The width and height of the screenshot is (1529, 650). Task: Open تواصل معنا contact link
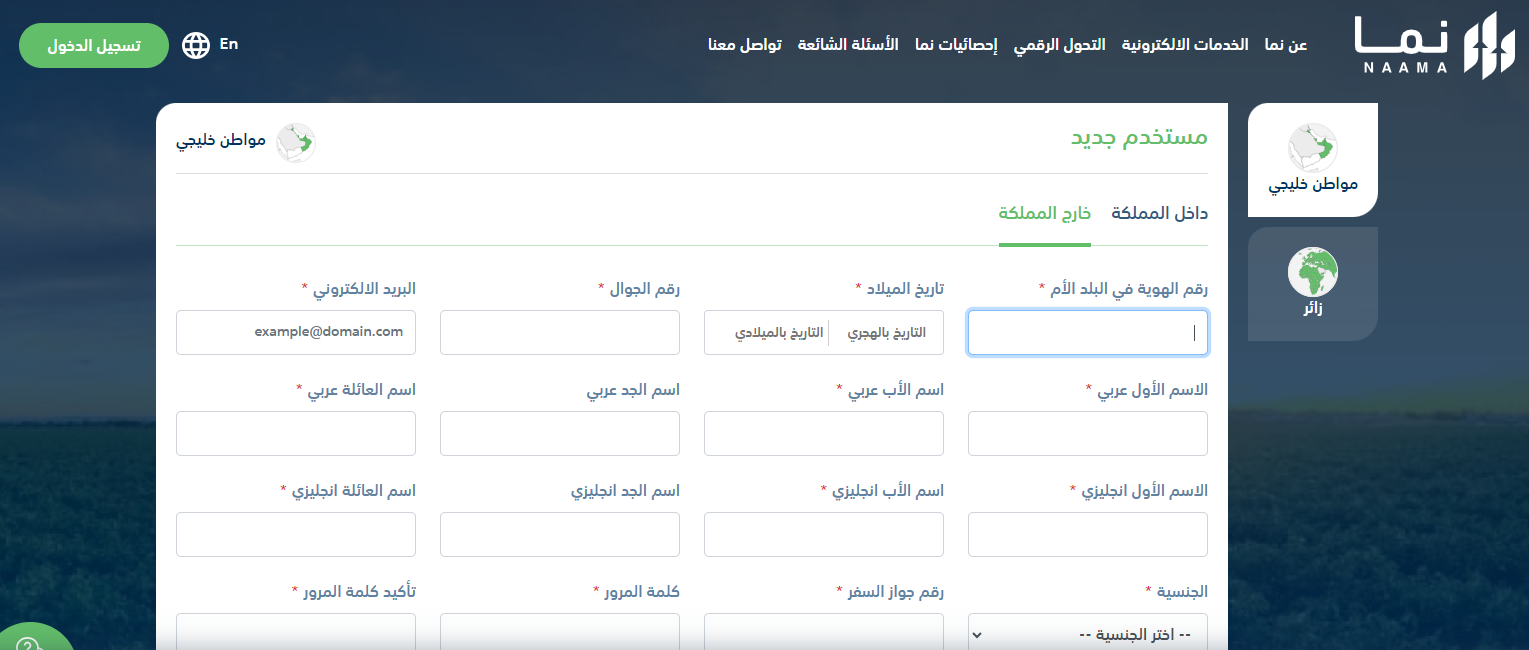coord(745,45)
